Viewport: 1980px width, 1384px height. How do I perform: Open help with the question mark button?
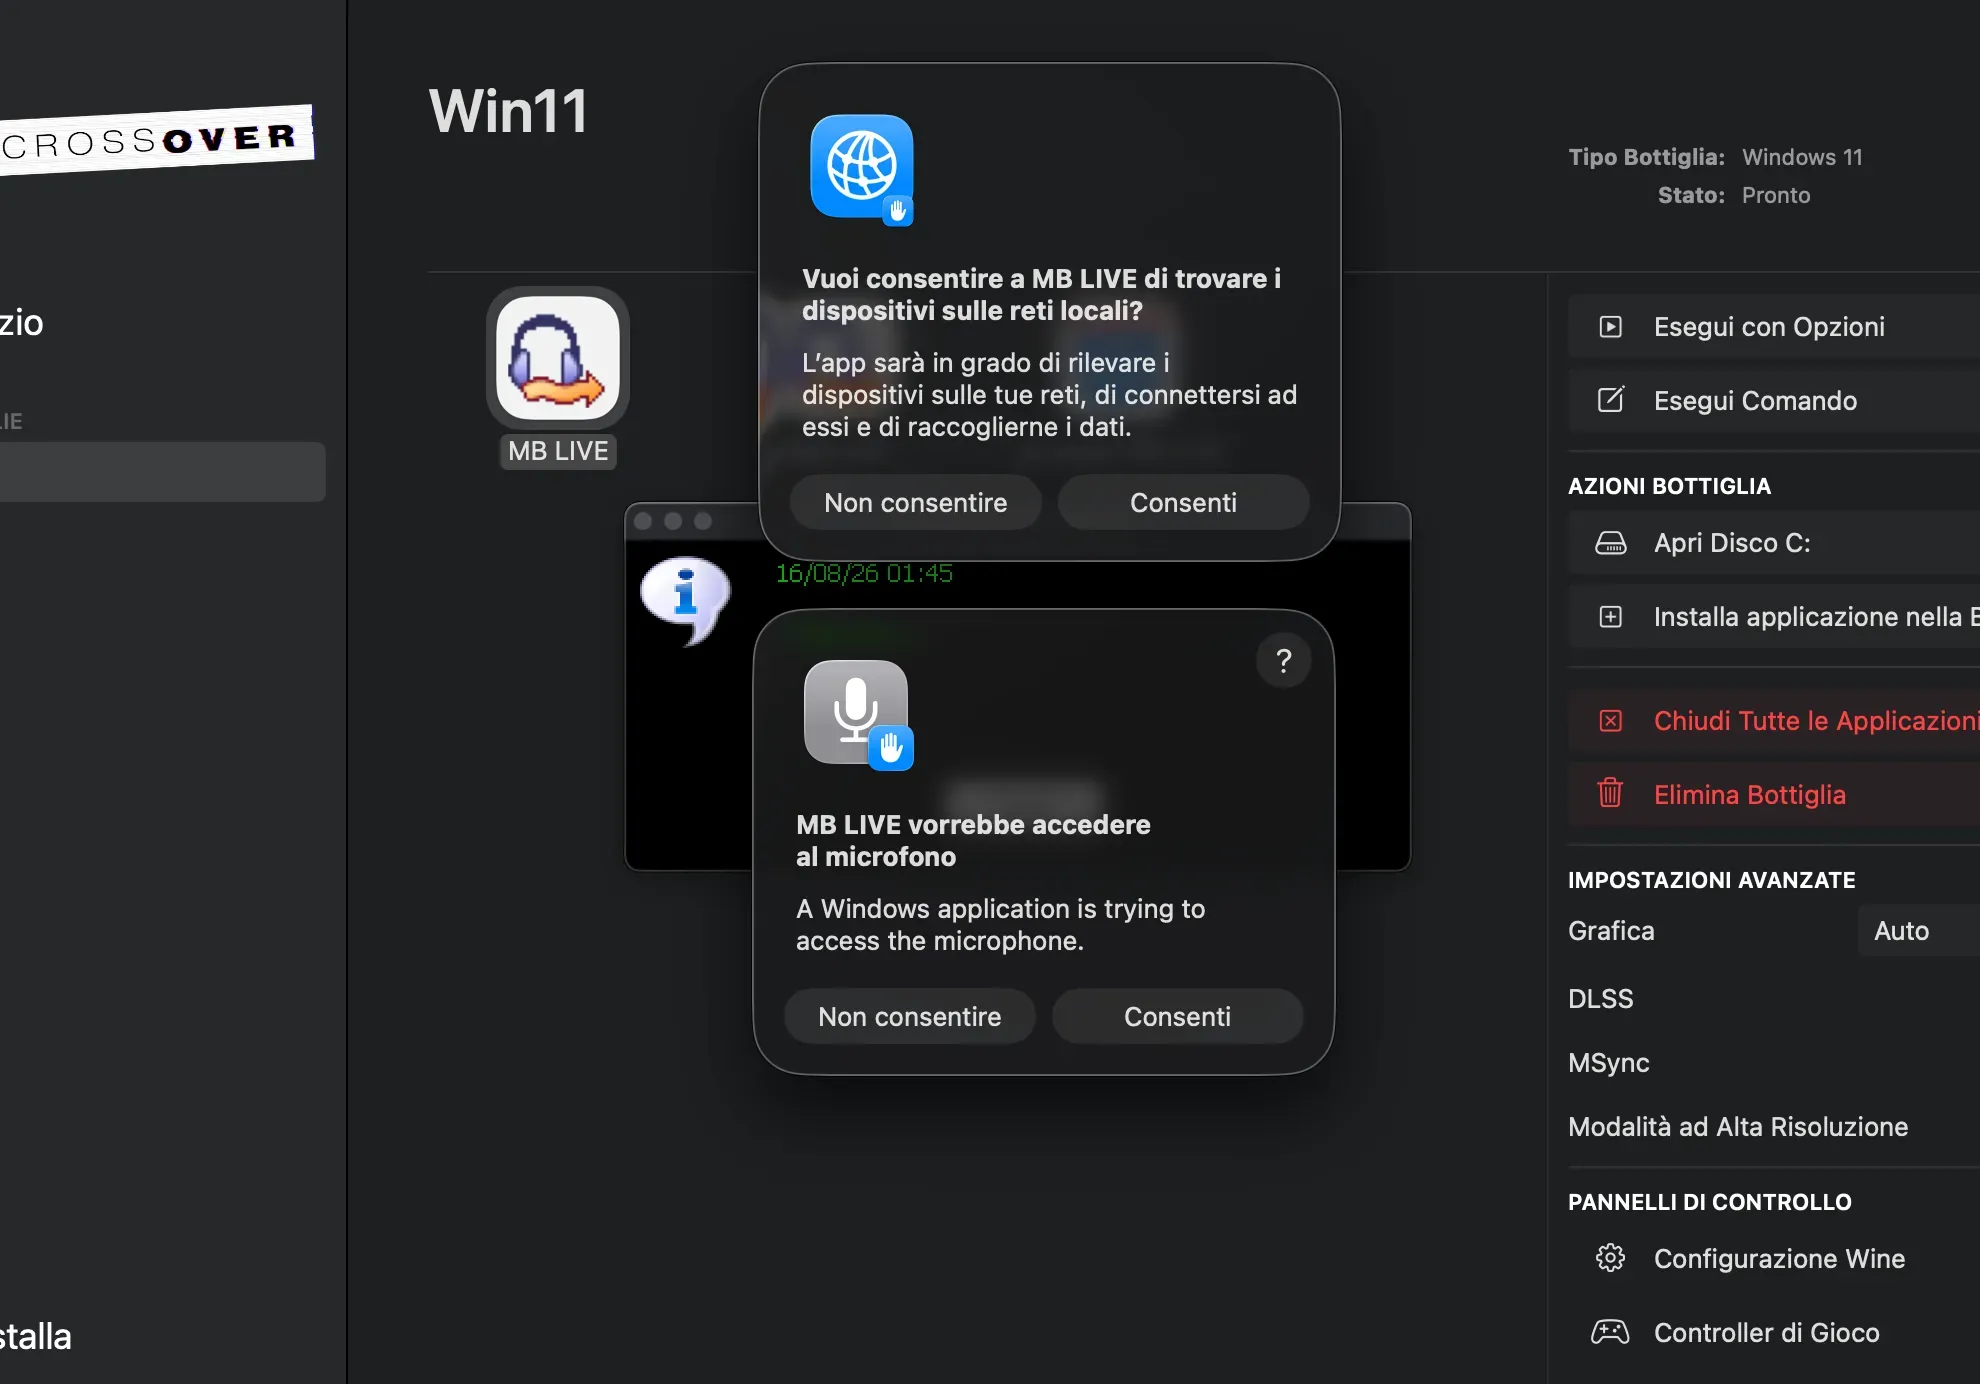click(1284, 661)
